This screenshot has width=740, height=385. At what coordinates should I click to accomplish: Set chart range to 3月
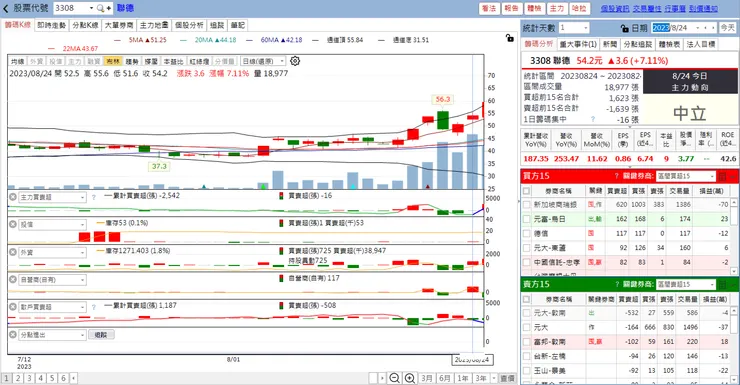click(427, 378)
